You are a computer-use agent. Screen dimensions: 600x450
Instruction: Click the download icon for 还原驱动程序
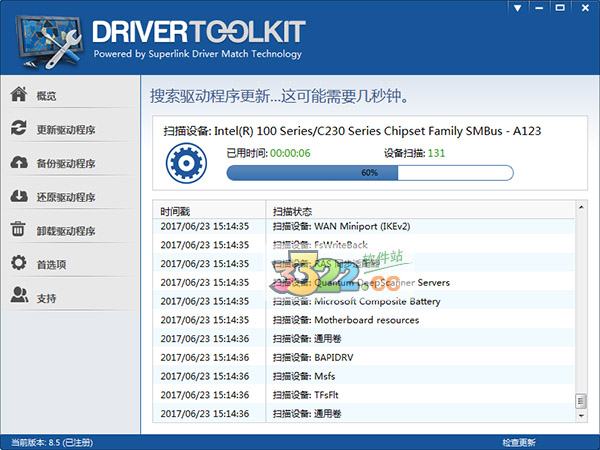[18, 197]
